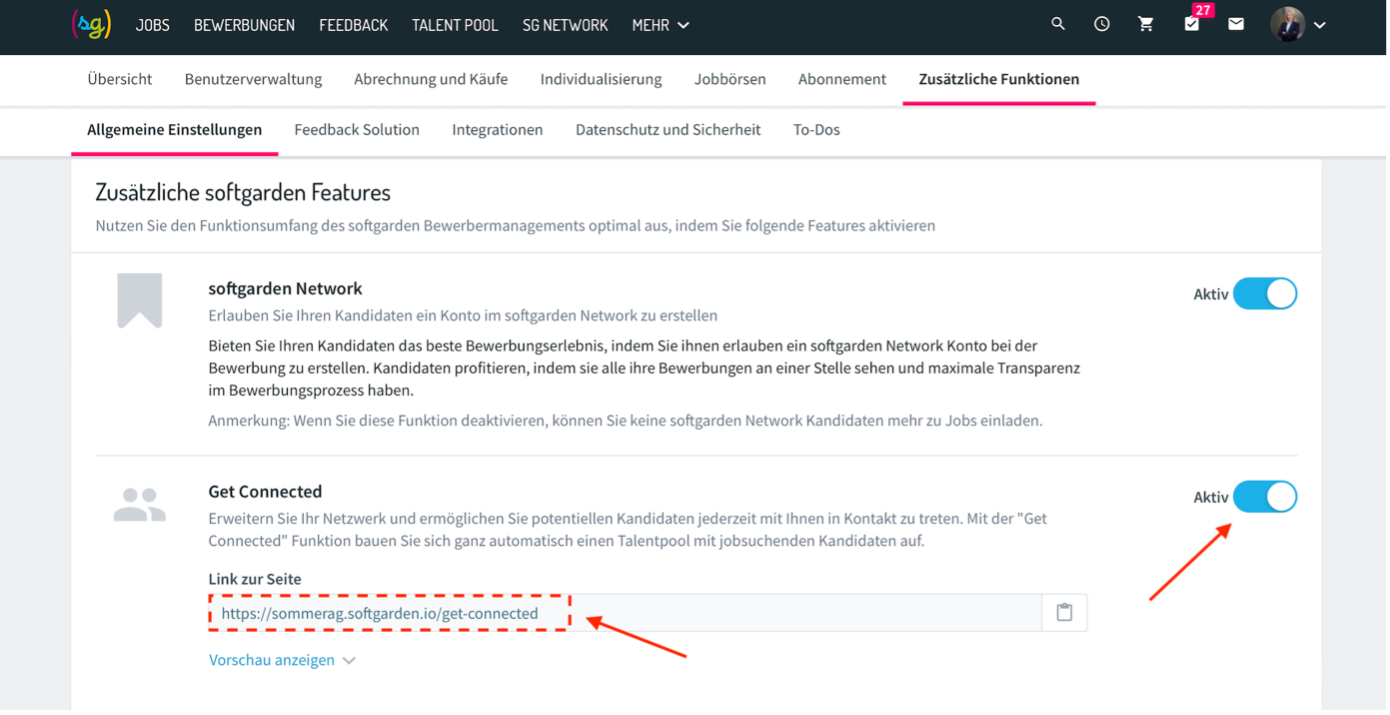This screenshot has width=1390, height=715.
Task: Open FEEDBACK in top navigation
Action: (x=353, y=25)
